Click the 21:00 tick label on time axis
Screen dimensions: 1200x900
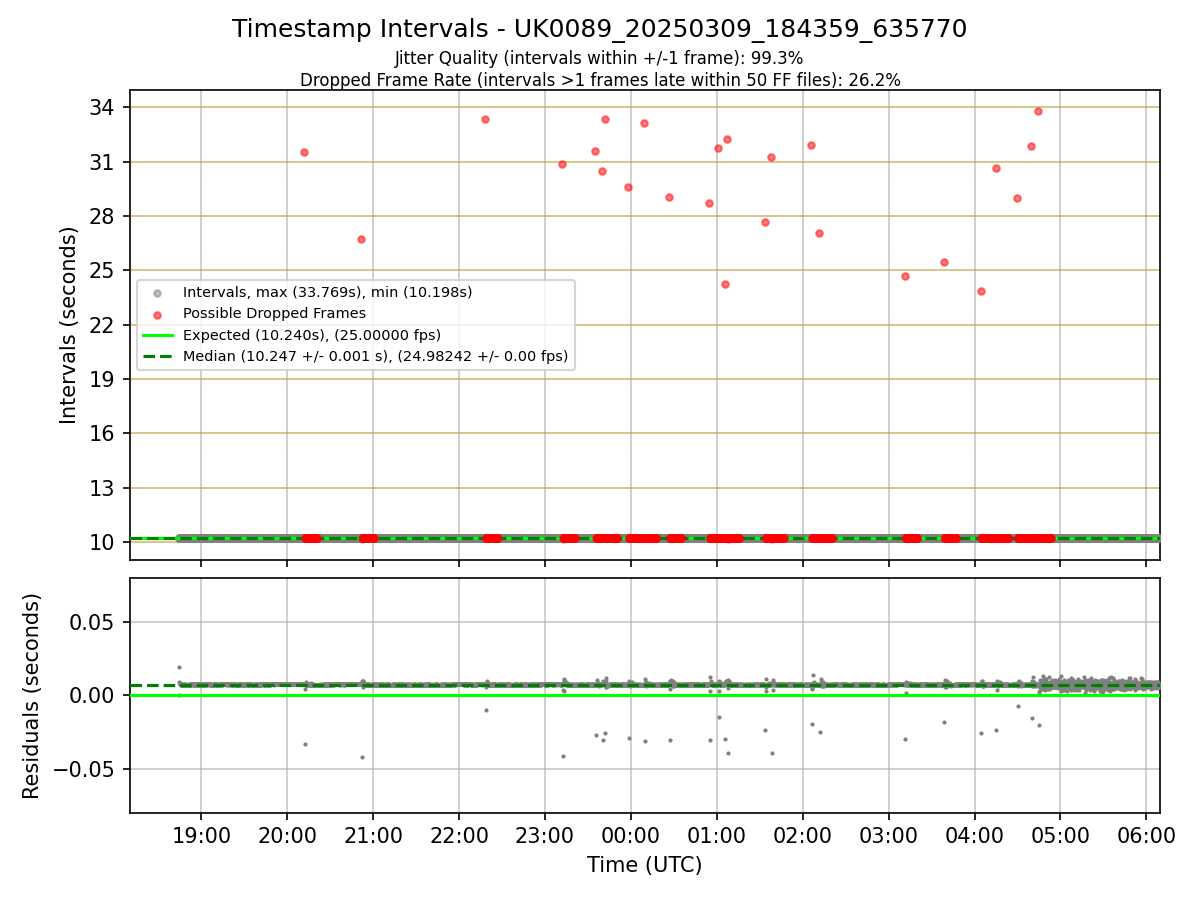coord(373,834)
